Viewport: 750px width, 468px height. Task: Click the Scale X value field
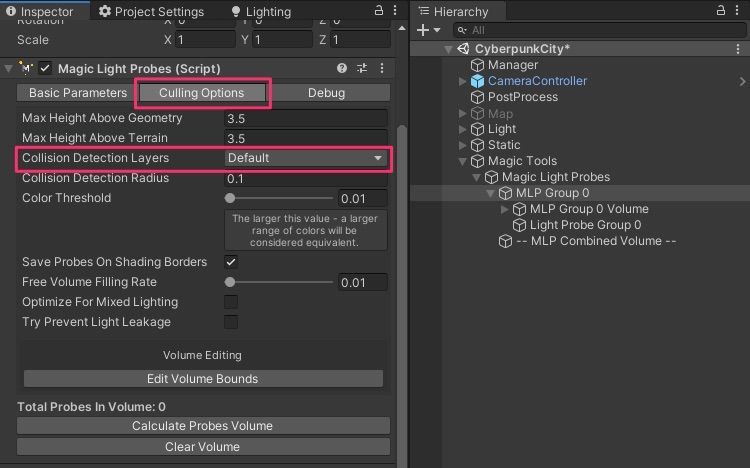coord(205,40)
